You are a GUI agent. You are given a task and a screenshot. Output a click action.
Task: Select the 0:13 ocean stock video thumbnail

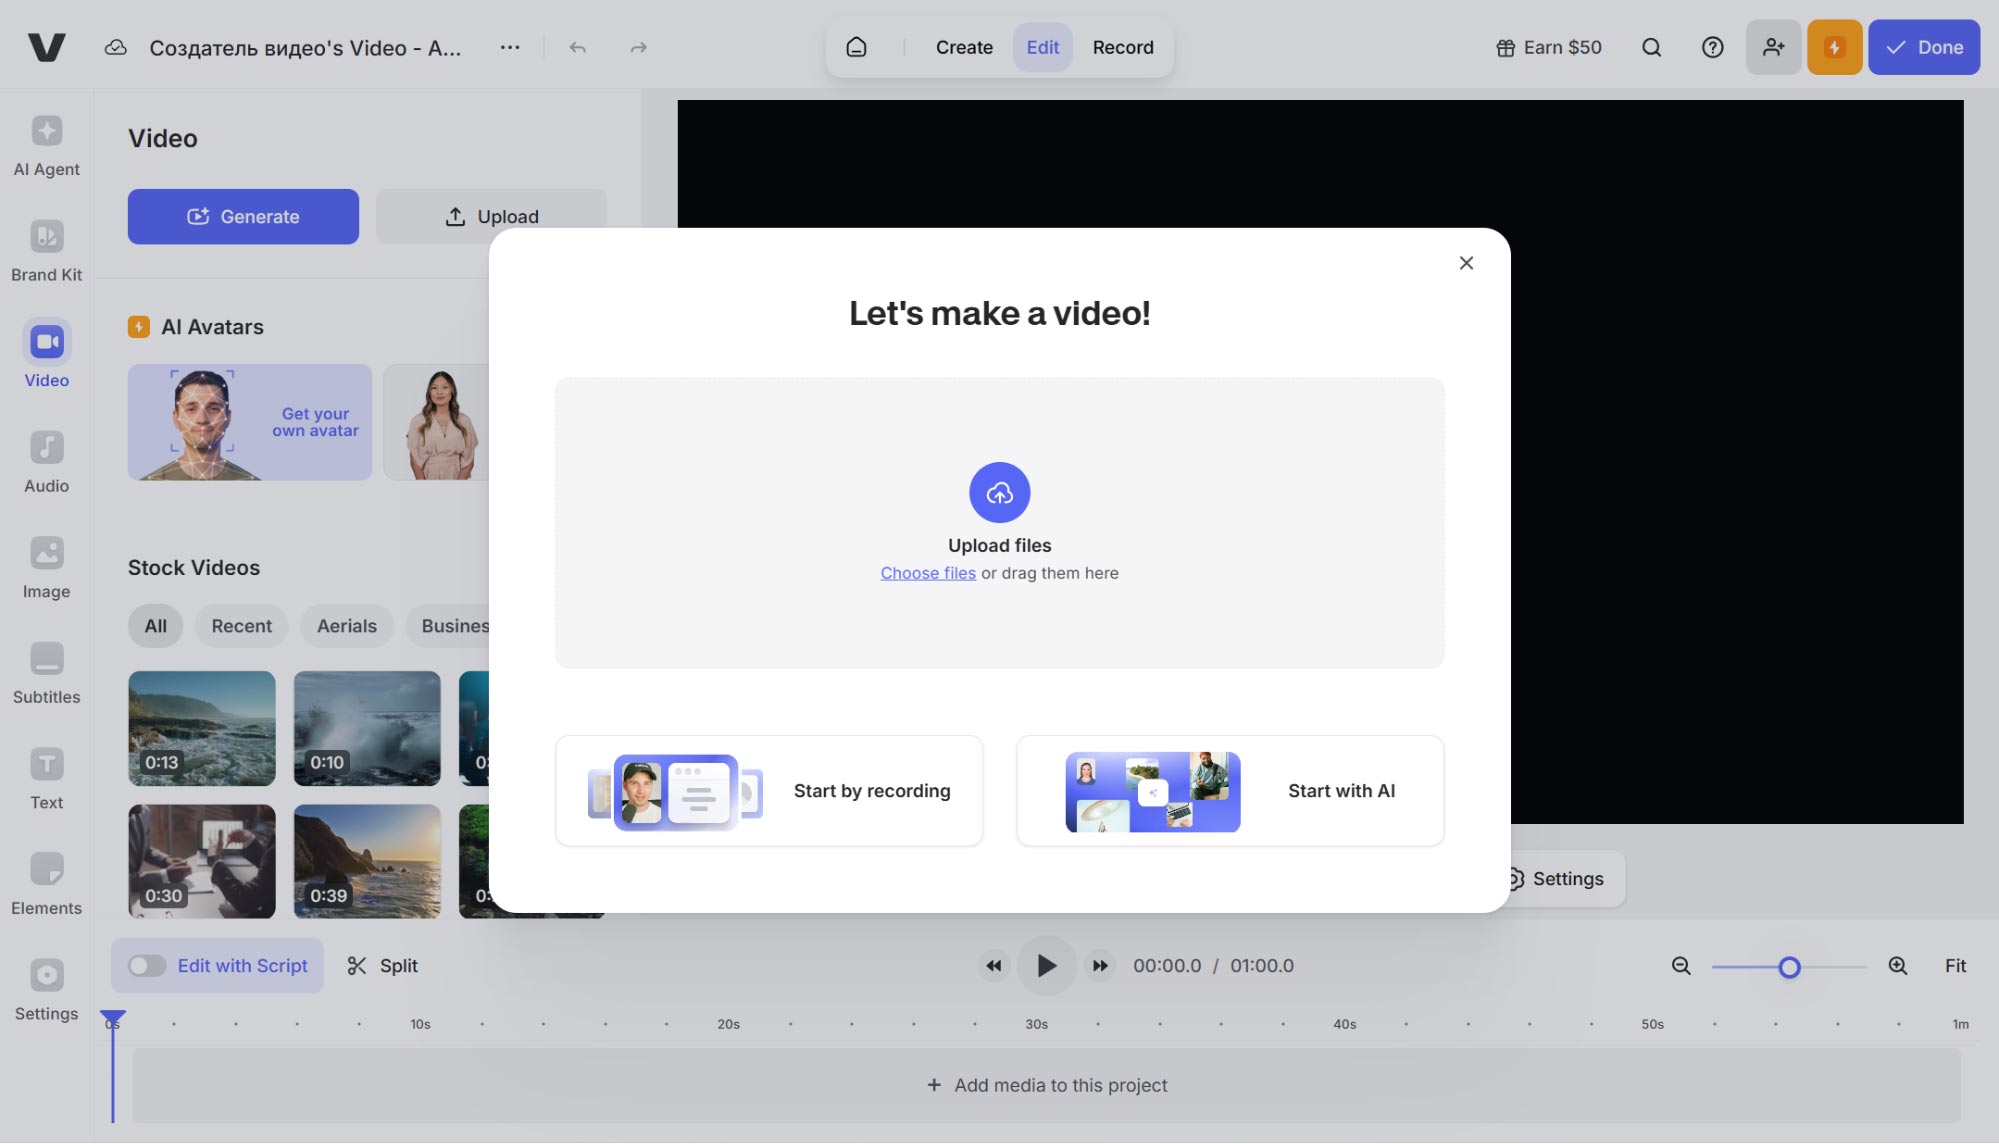click(201, 728)
